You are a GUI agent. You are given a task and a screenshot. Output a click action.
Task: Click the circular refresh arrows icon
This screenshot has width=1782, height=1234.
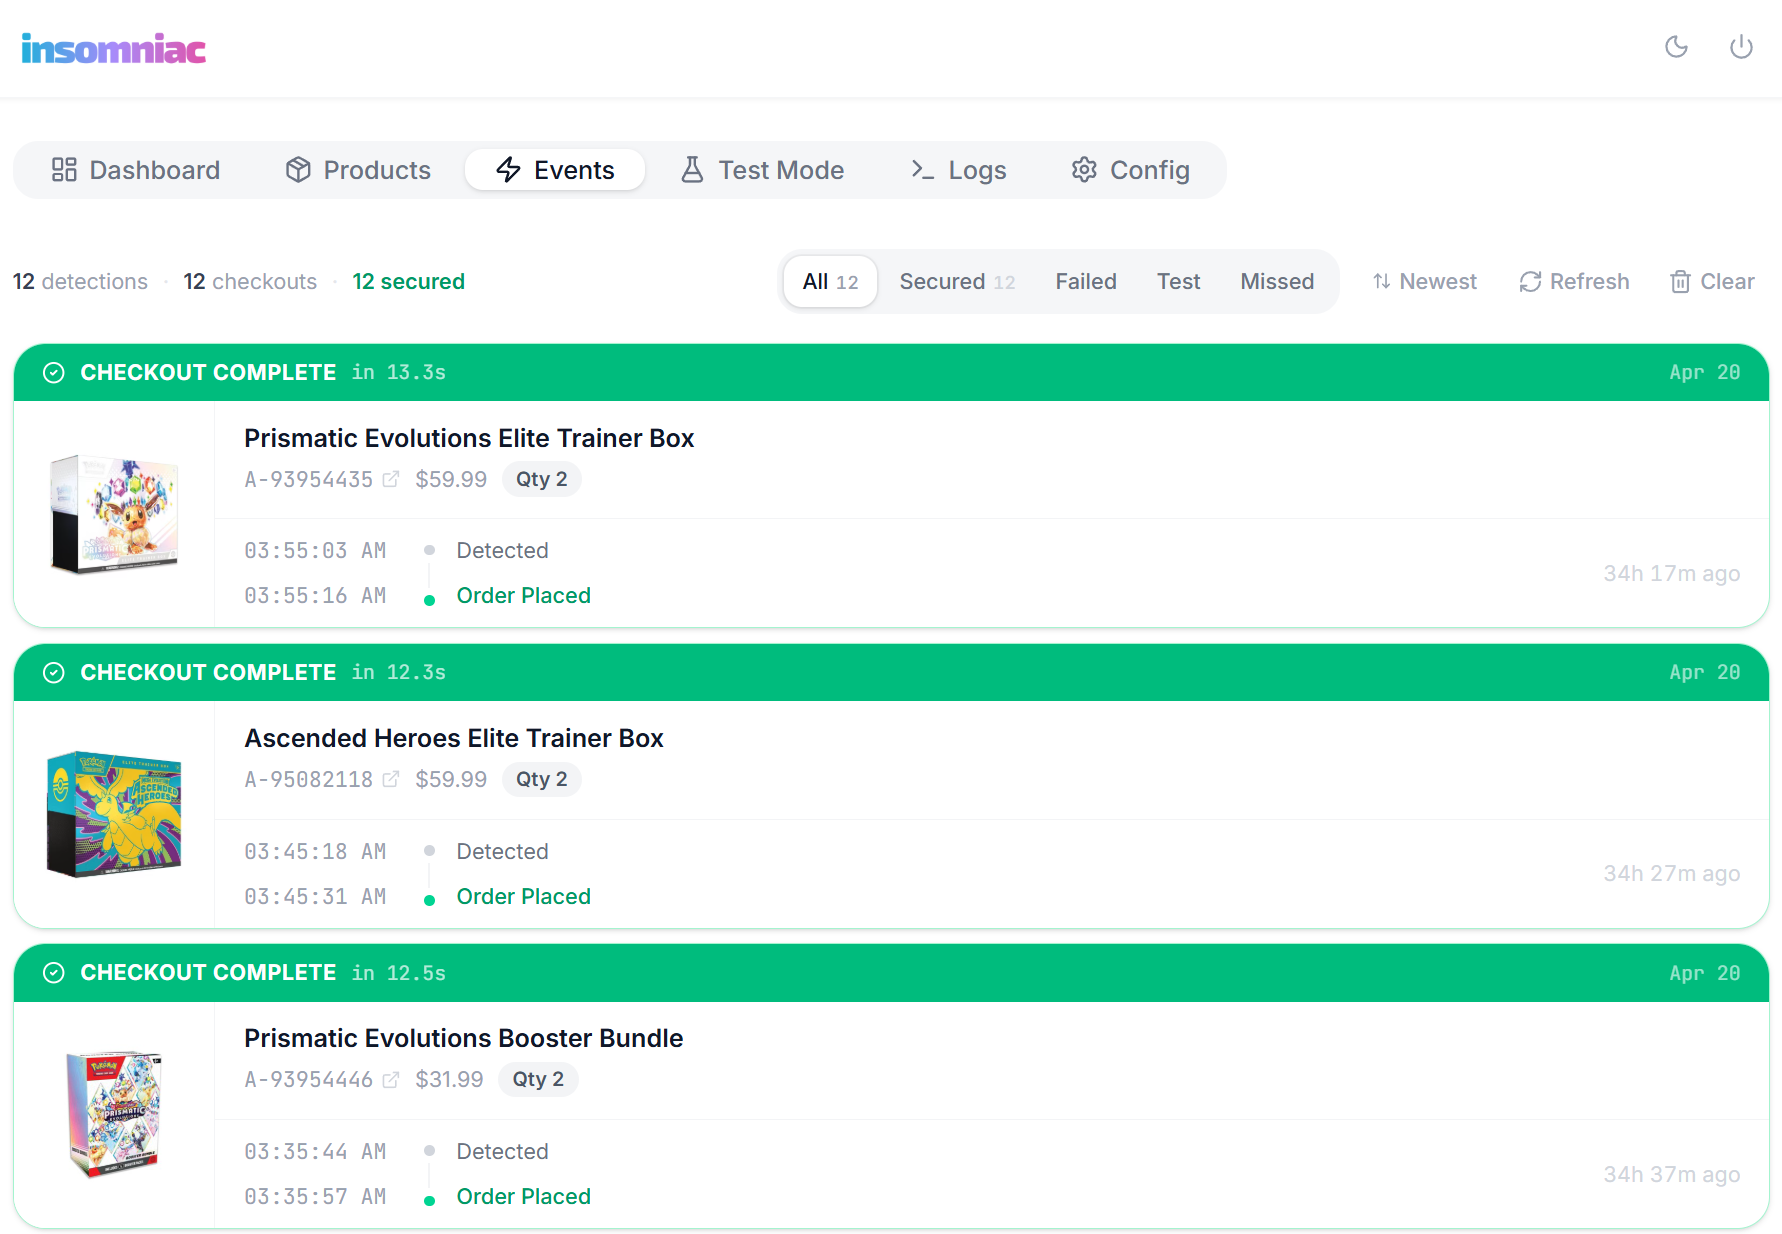[x=1530, y=282]
